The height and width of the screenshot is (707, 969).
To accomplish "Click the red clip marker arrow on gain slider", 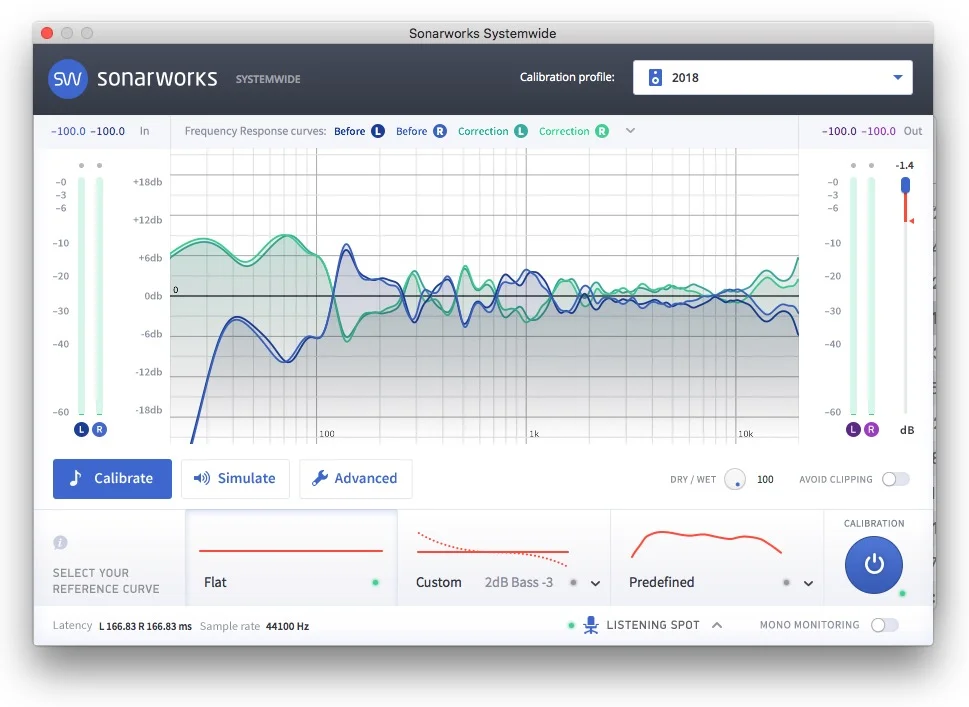I will pyautogui.click(x=911, y=221).
